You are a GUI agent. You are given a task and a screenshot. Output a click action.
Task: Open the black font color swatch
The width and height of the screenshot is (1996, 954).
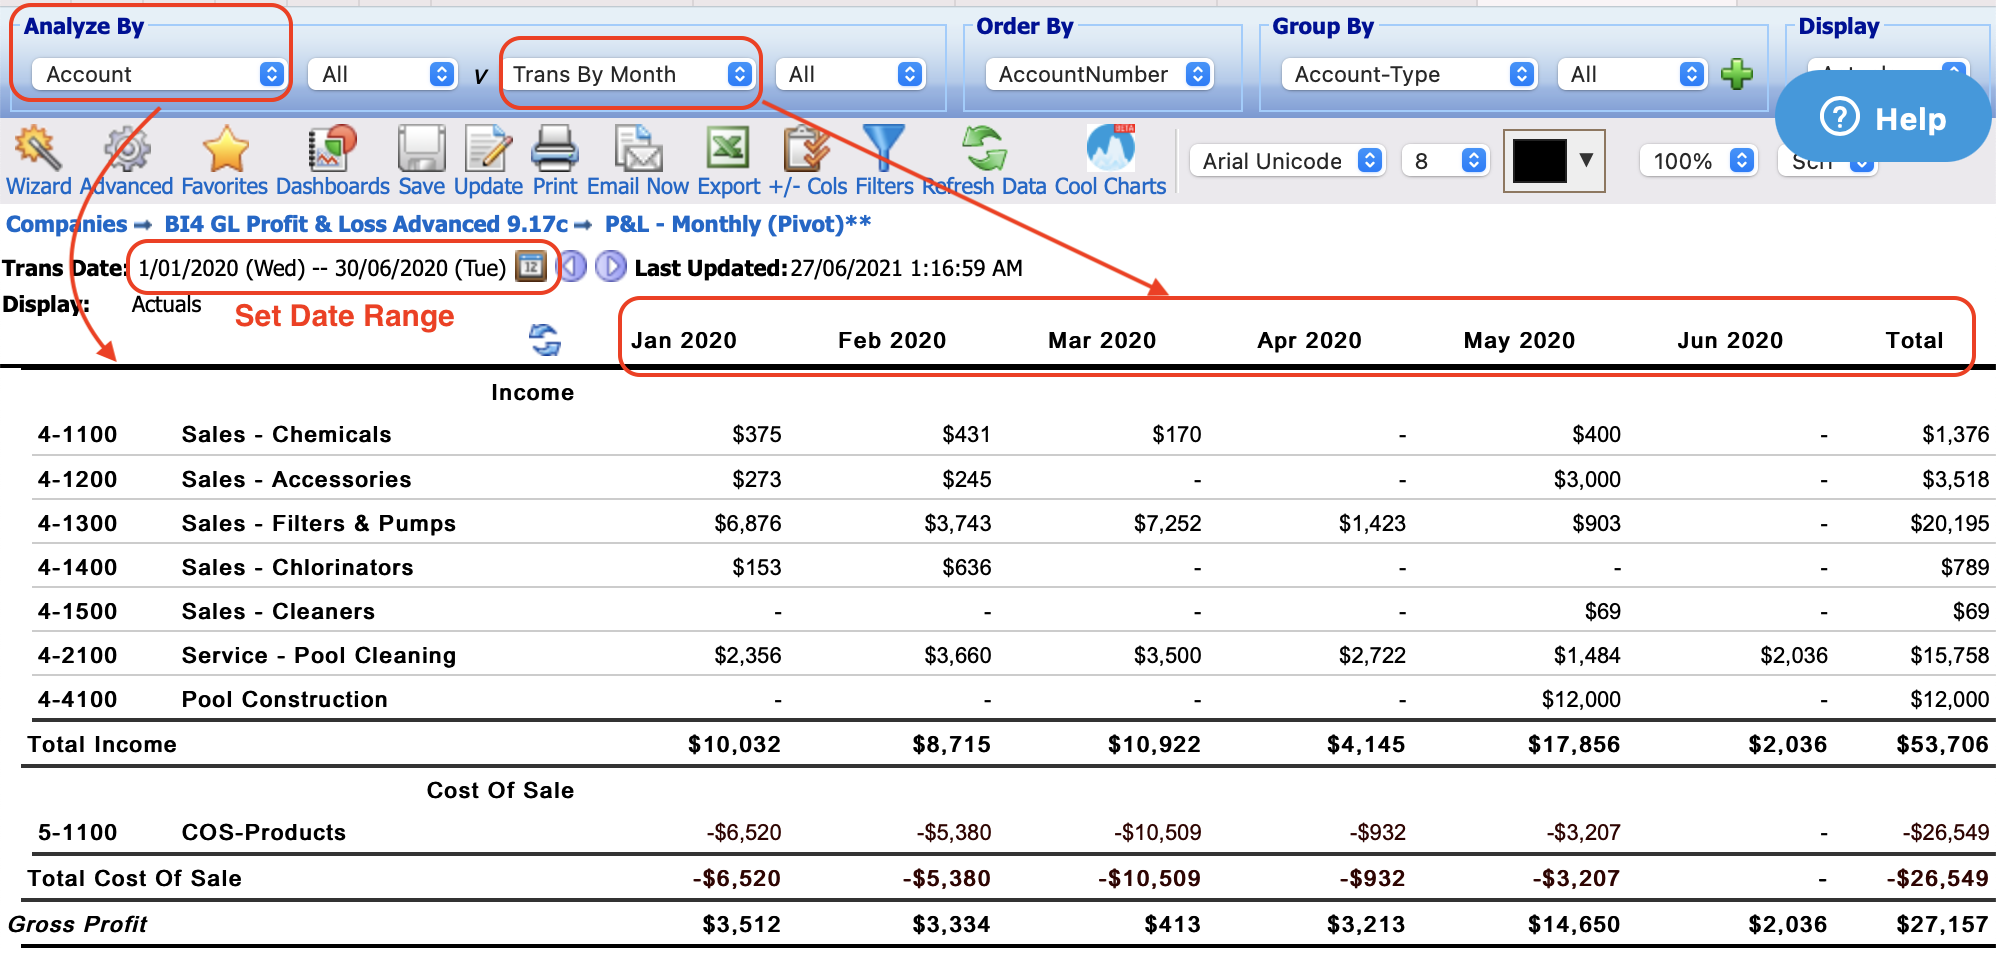(1554, 161)
